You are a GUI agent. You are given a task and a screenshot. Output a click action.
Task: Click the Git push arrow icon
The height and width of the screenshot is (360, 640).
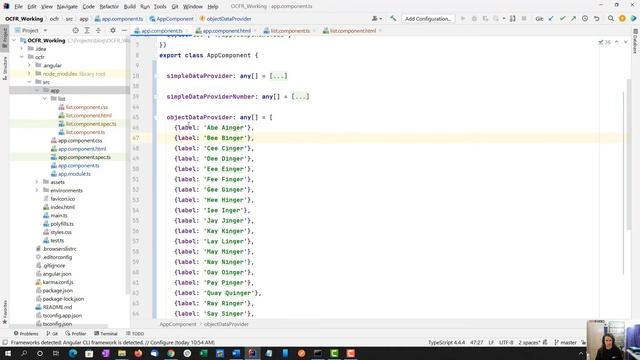click(x=573, y=18)
